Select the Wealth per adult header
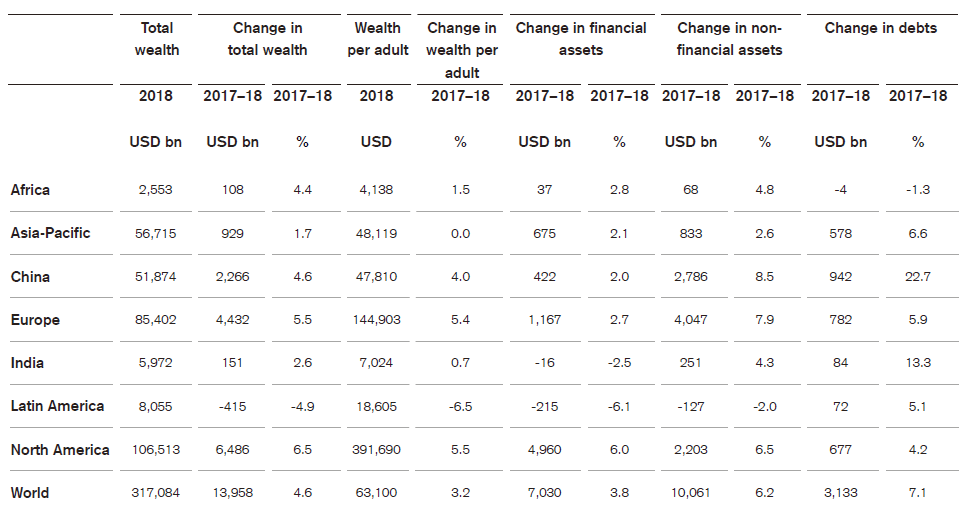This screenshot has height=511, width=964. coord(378,39)
